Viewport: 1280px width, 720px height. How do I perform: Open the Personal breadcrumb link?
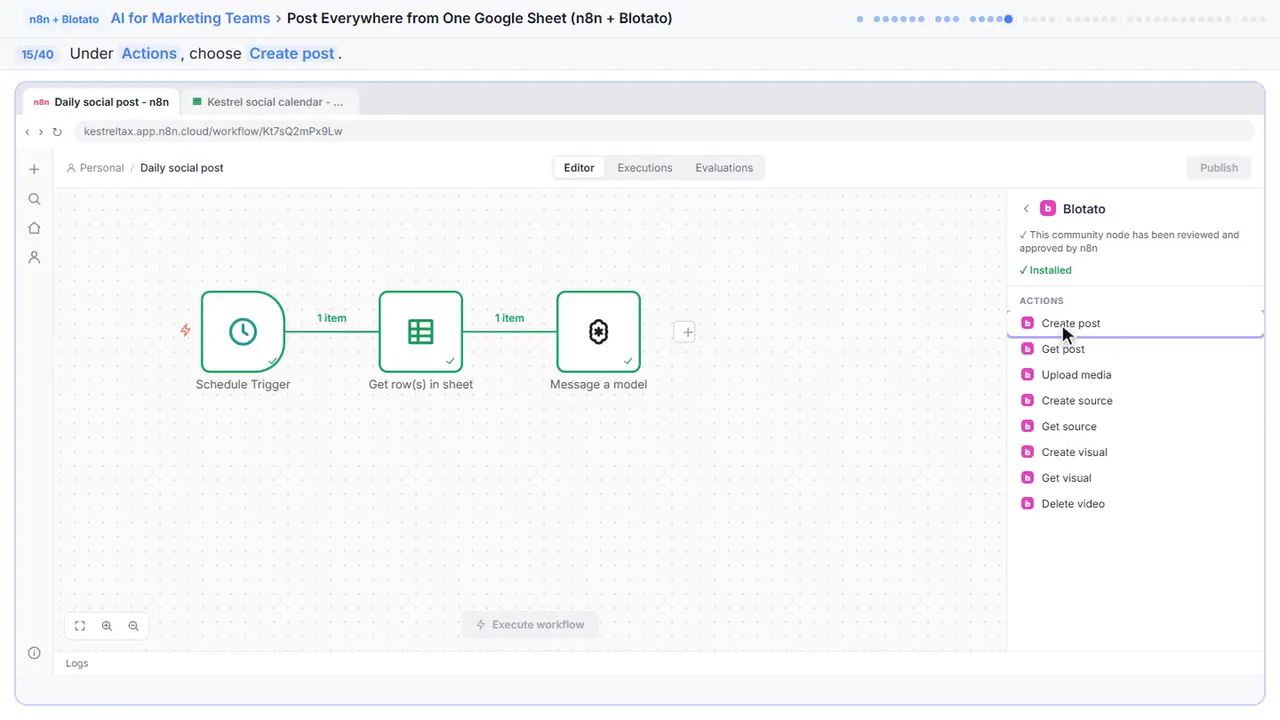point(95,168)
